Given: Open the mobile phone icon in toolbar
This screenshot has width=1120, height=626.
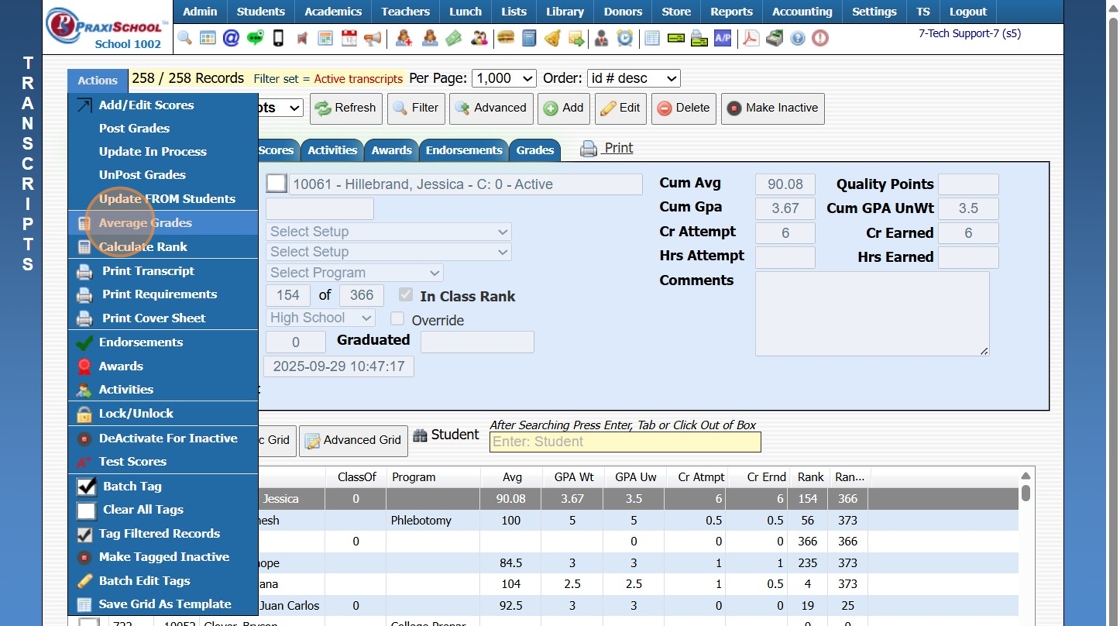Looking at the screenshot, I should pyautogui.click(x=279, y=39).
